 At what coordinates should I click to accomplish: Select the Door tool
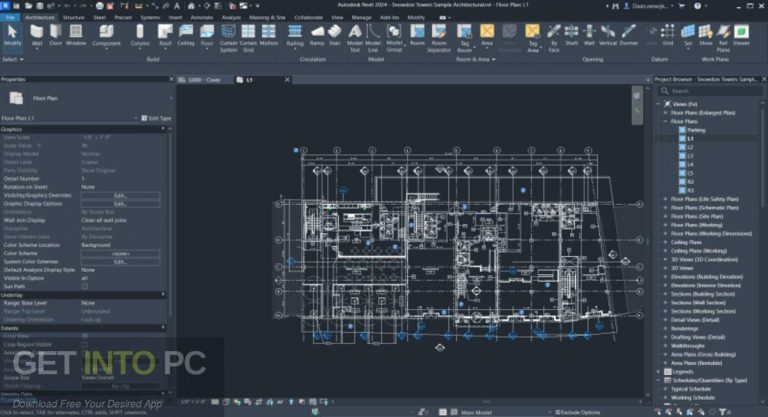pos(56,35)
